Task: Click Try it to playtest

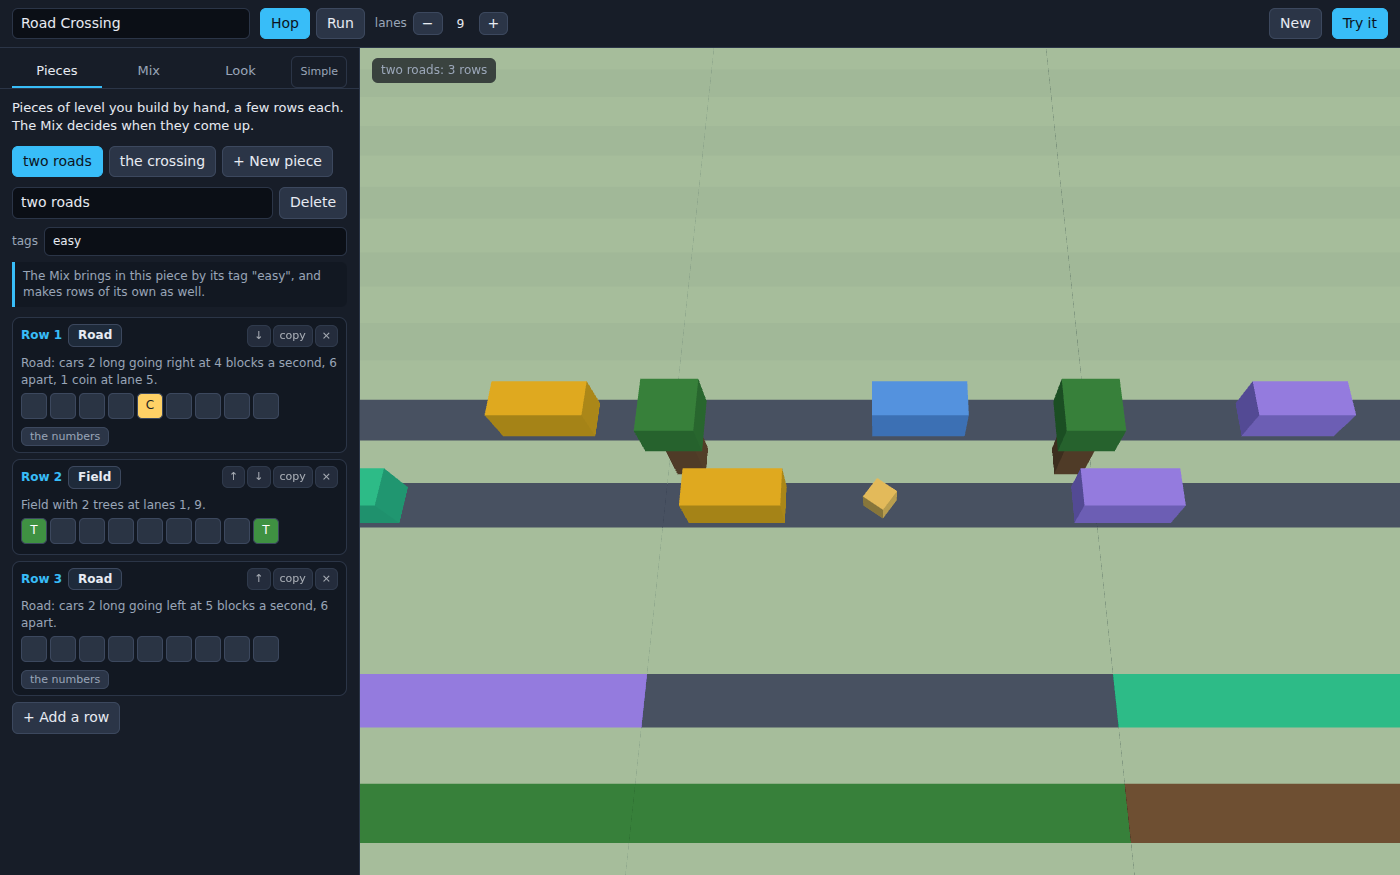Action: [x=1359, y=23]
